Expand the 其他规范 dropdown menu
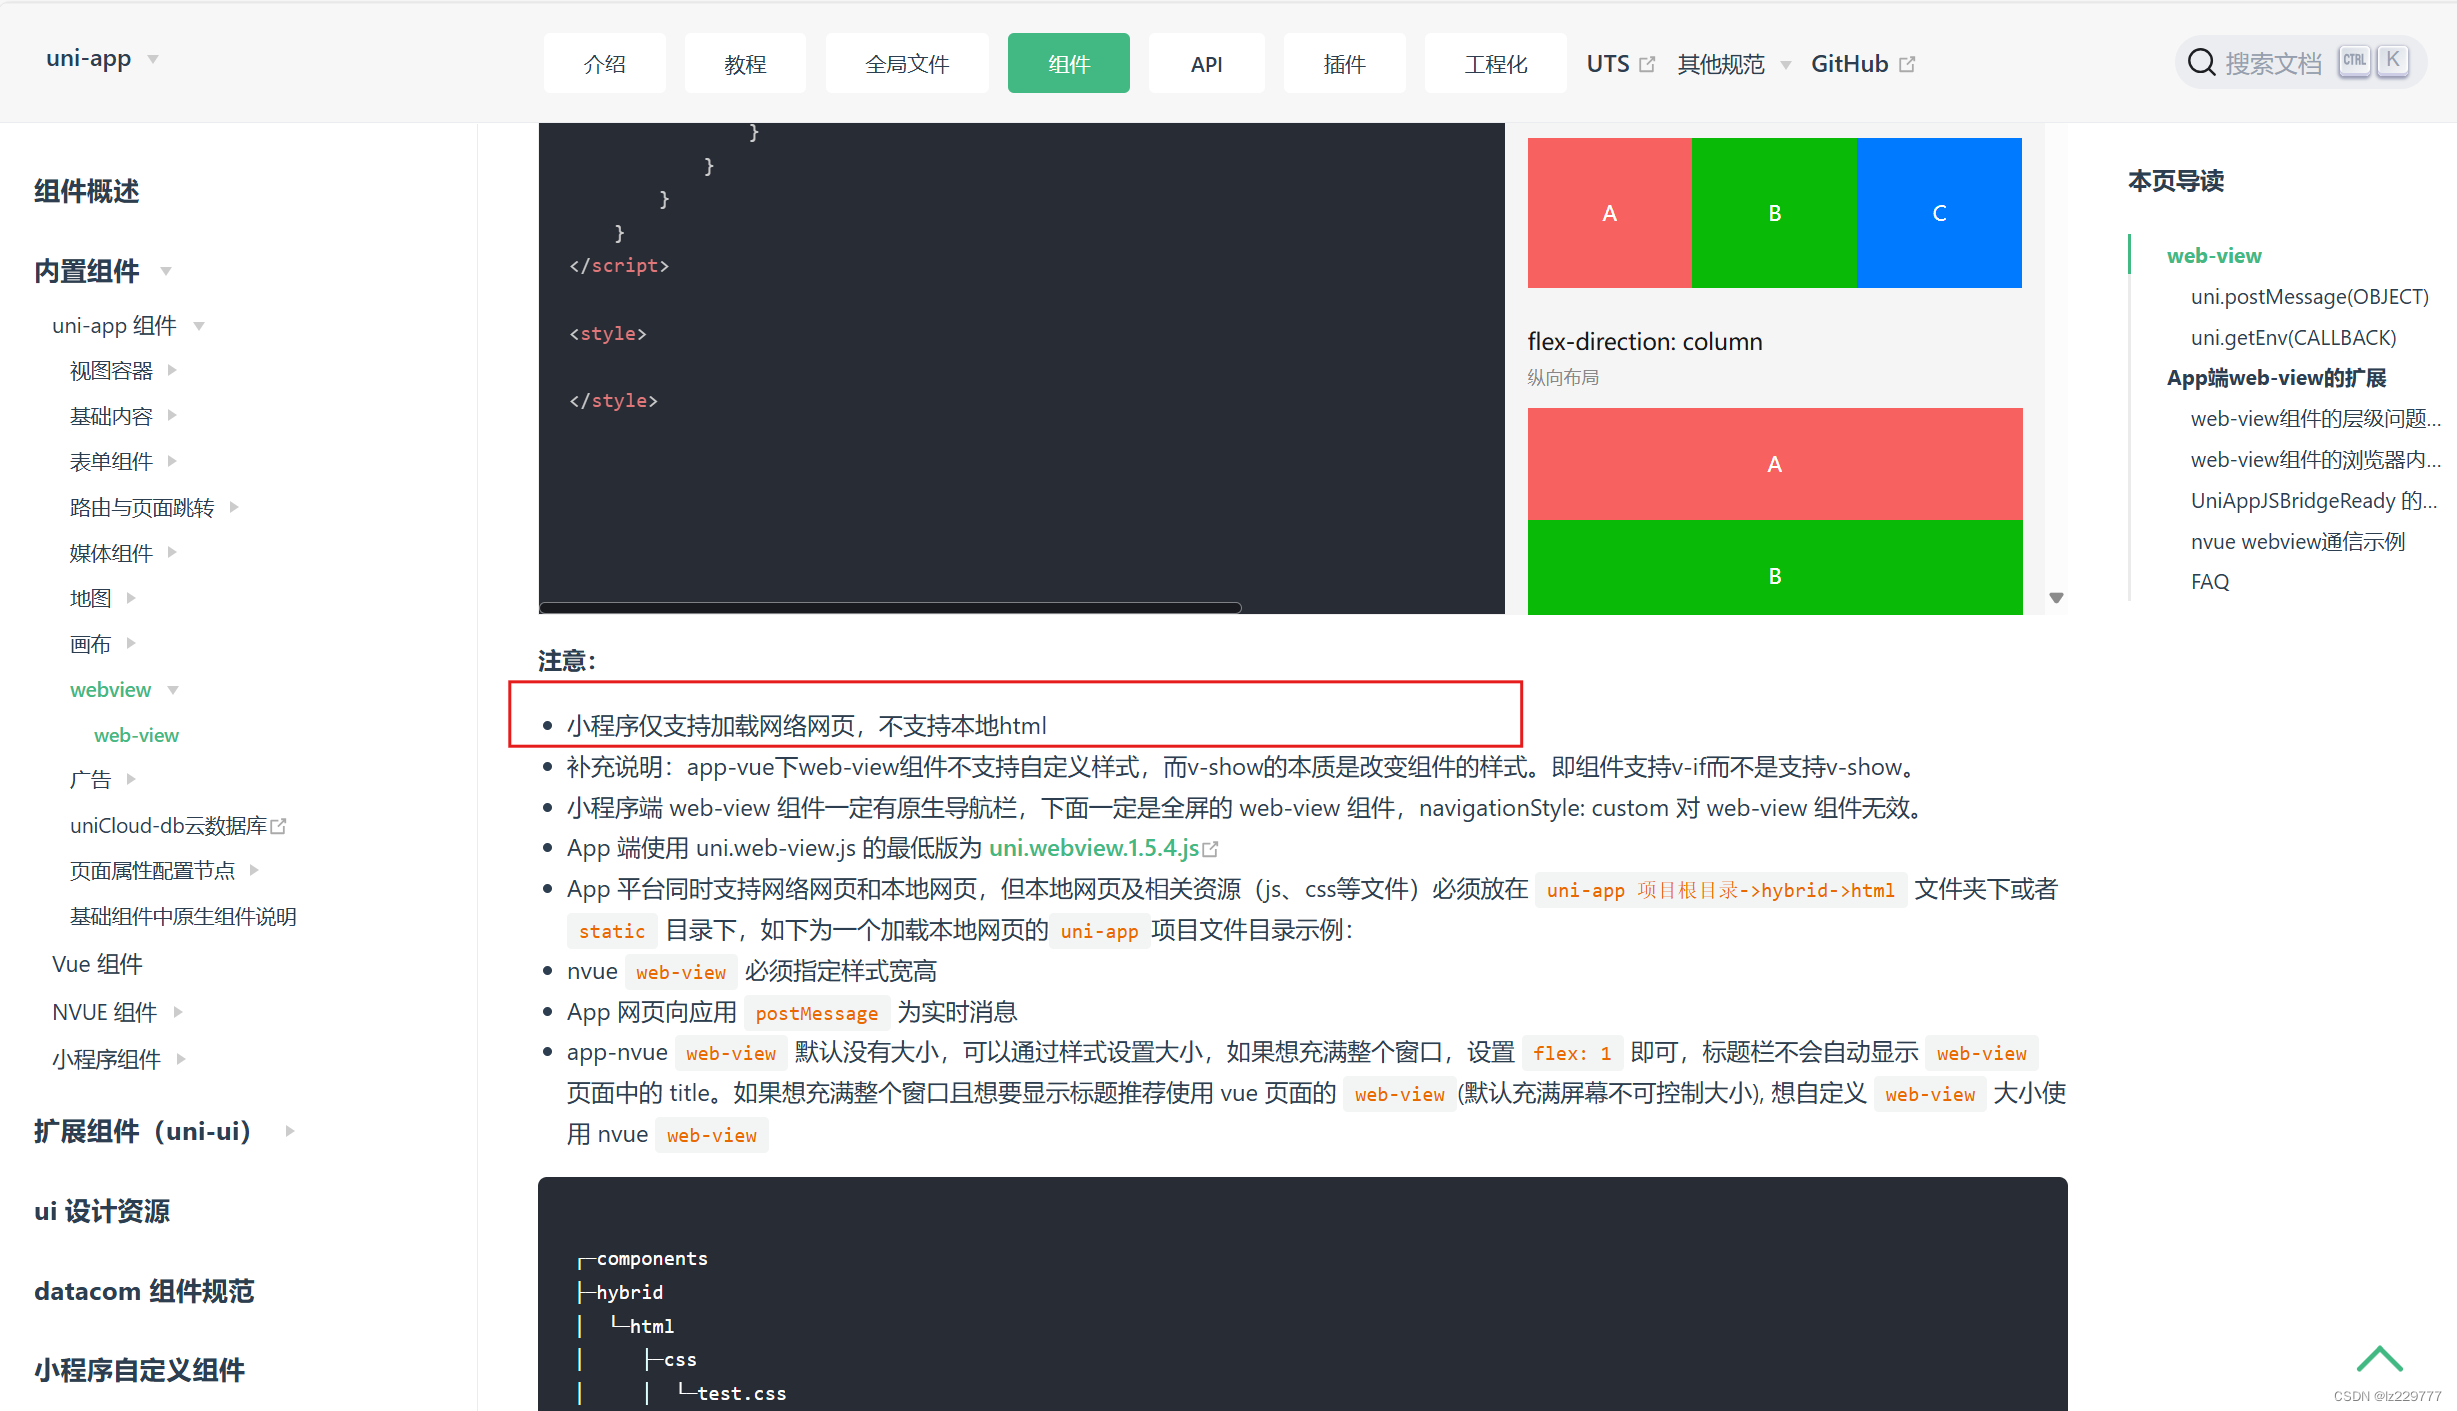Image resolution: width=2457 pixels, height=1411 pixels. pyautogui.click(x=1785, y=65)
